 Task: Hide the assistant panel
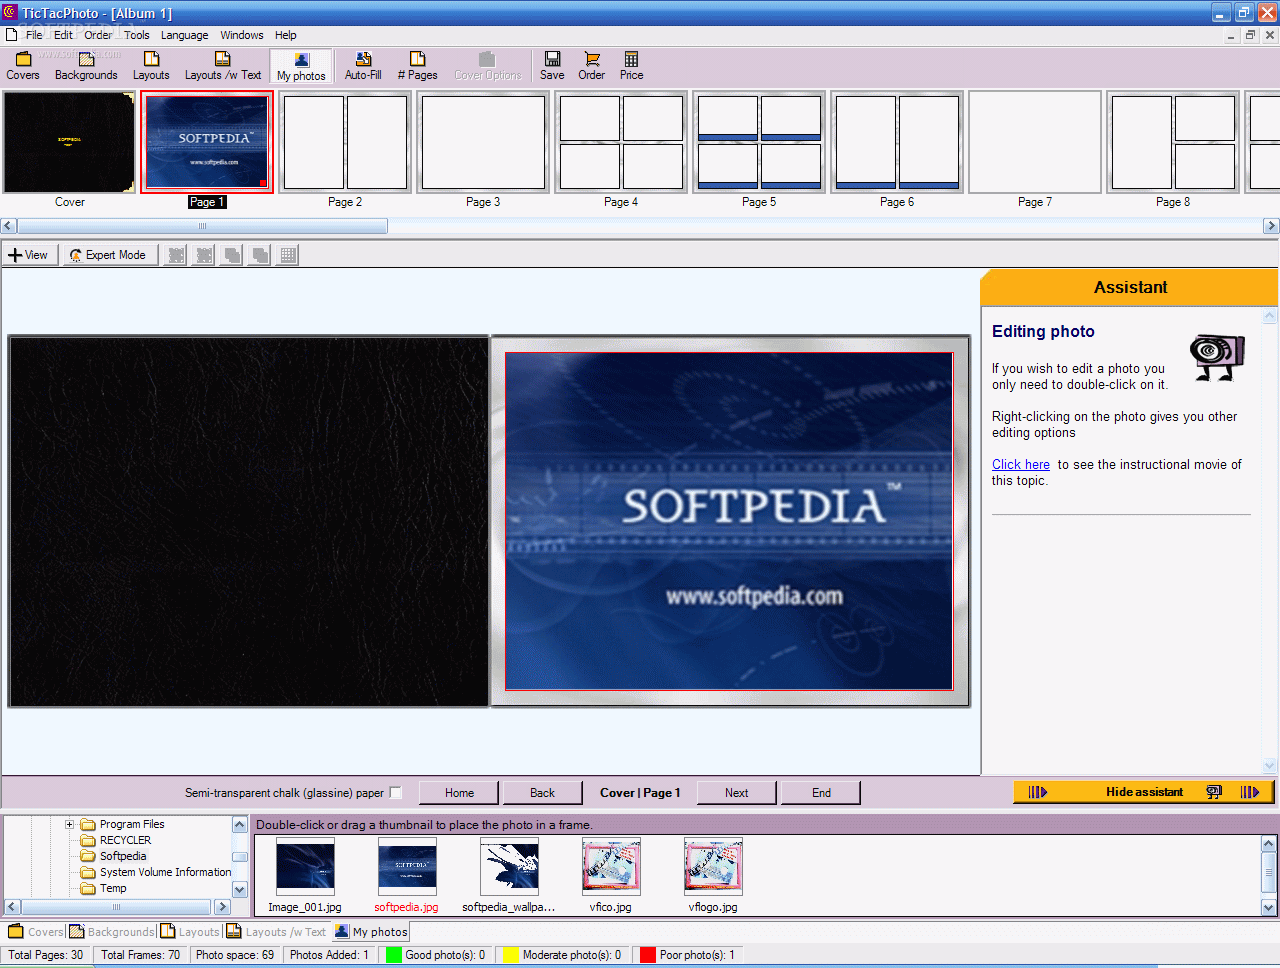click(x=1144, y=792)
